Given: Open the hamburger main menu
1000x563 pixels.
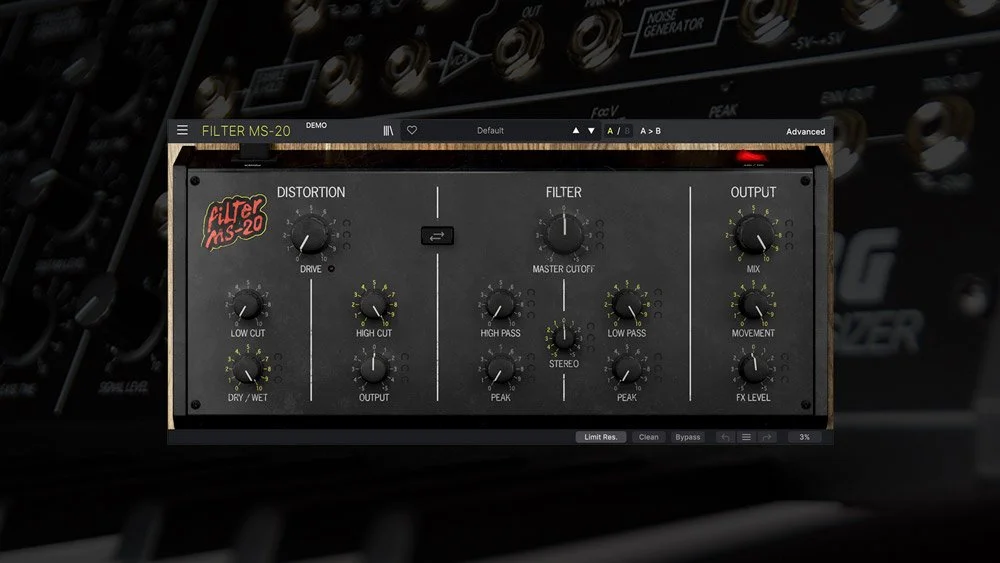Looking at the screenshot, I should click(x=182, y=130).
